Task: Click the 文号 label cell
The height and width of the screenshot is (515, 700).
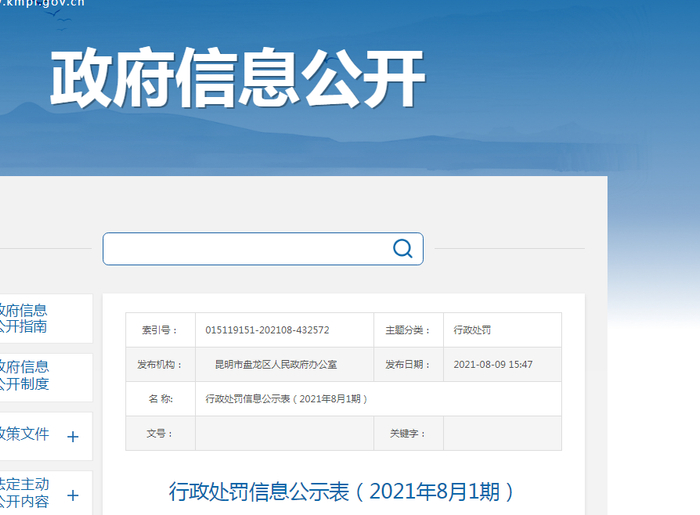Action: tap(160, 433)
